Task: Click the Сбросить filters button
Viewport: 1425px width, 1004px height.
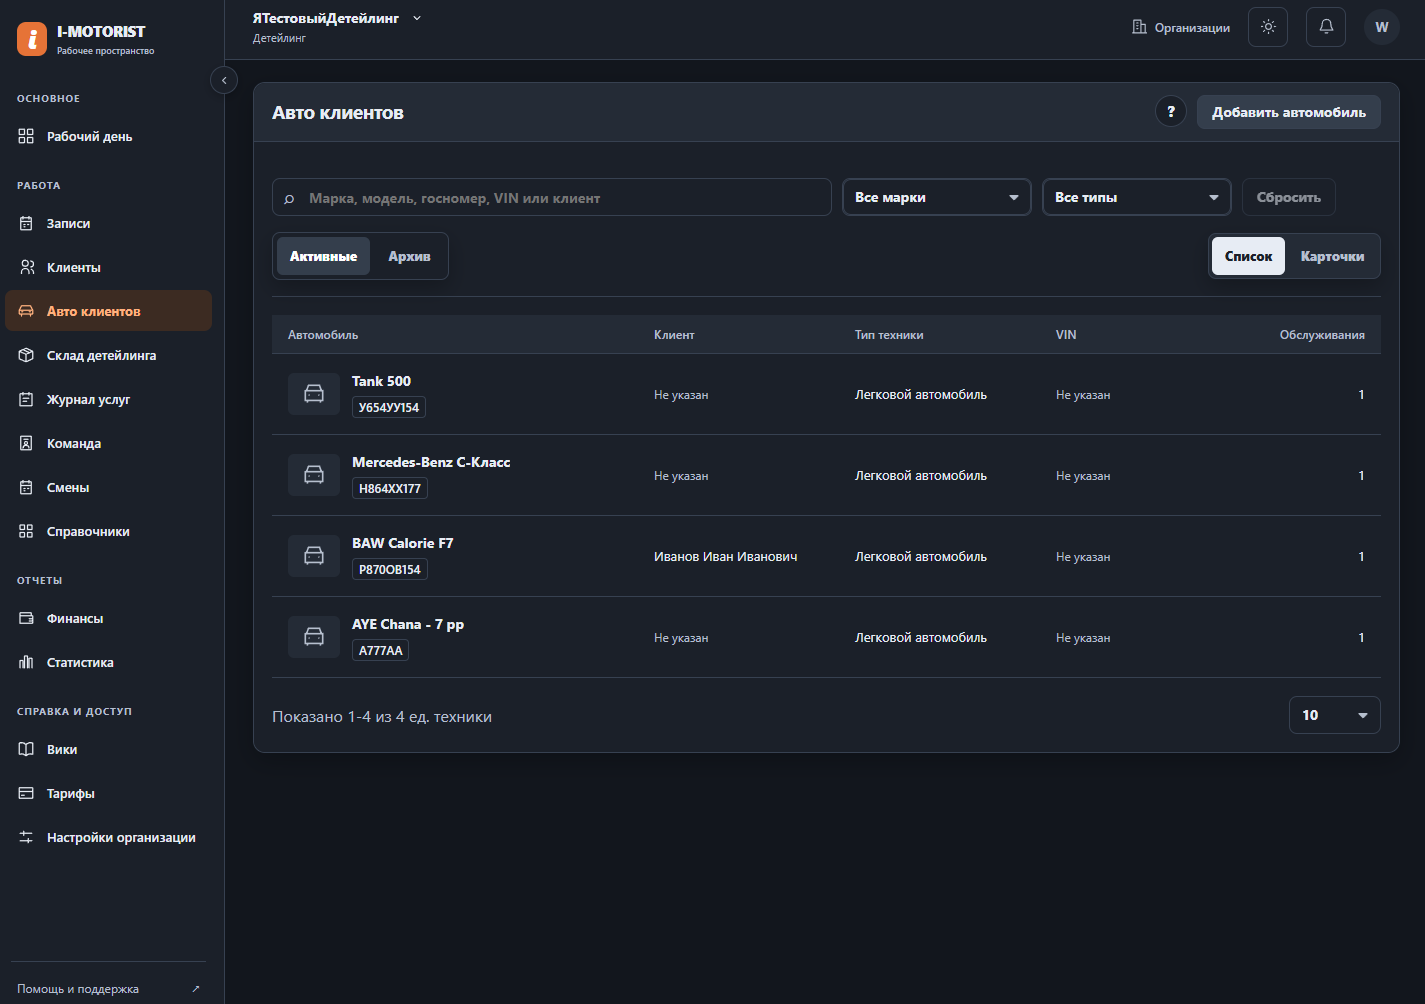Action: [x=1289, y=197]
